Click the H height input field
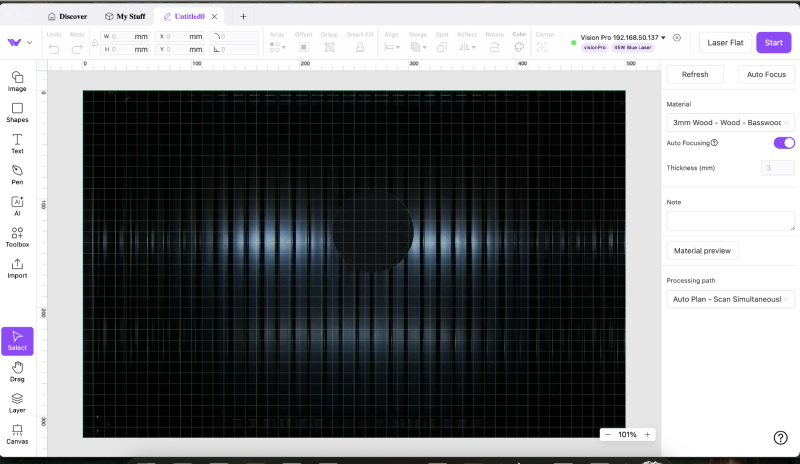 125,50
